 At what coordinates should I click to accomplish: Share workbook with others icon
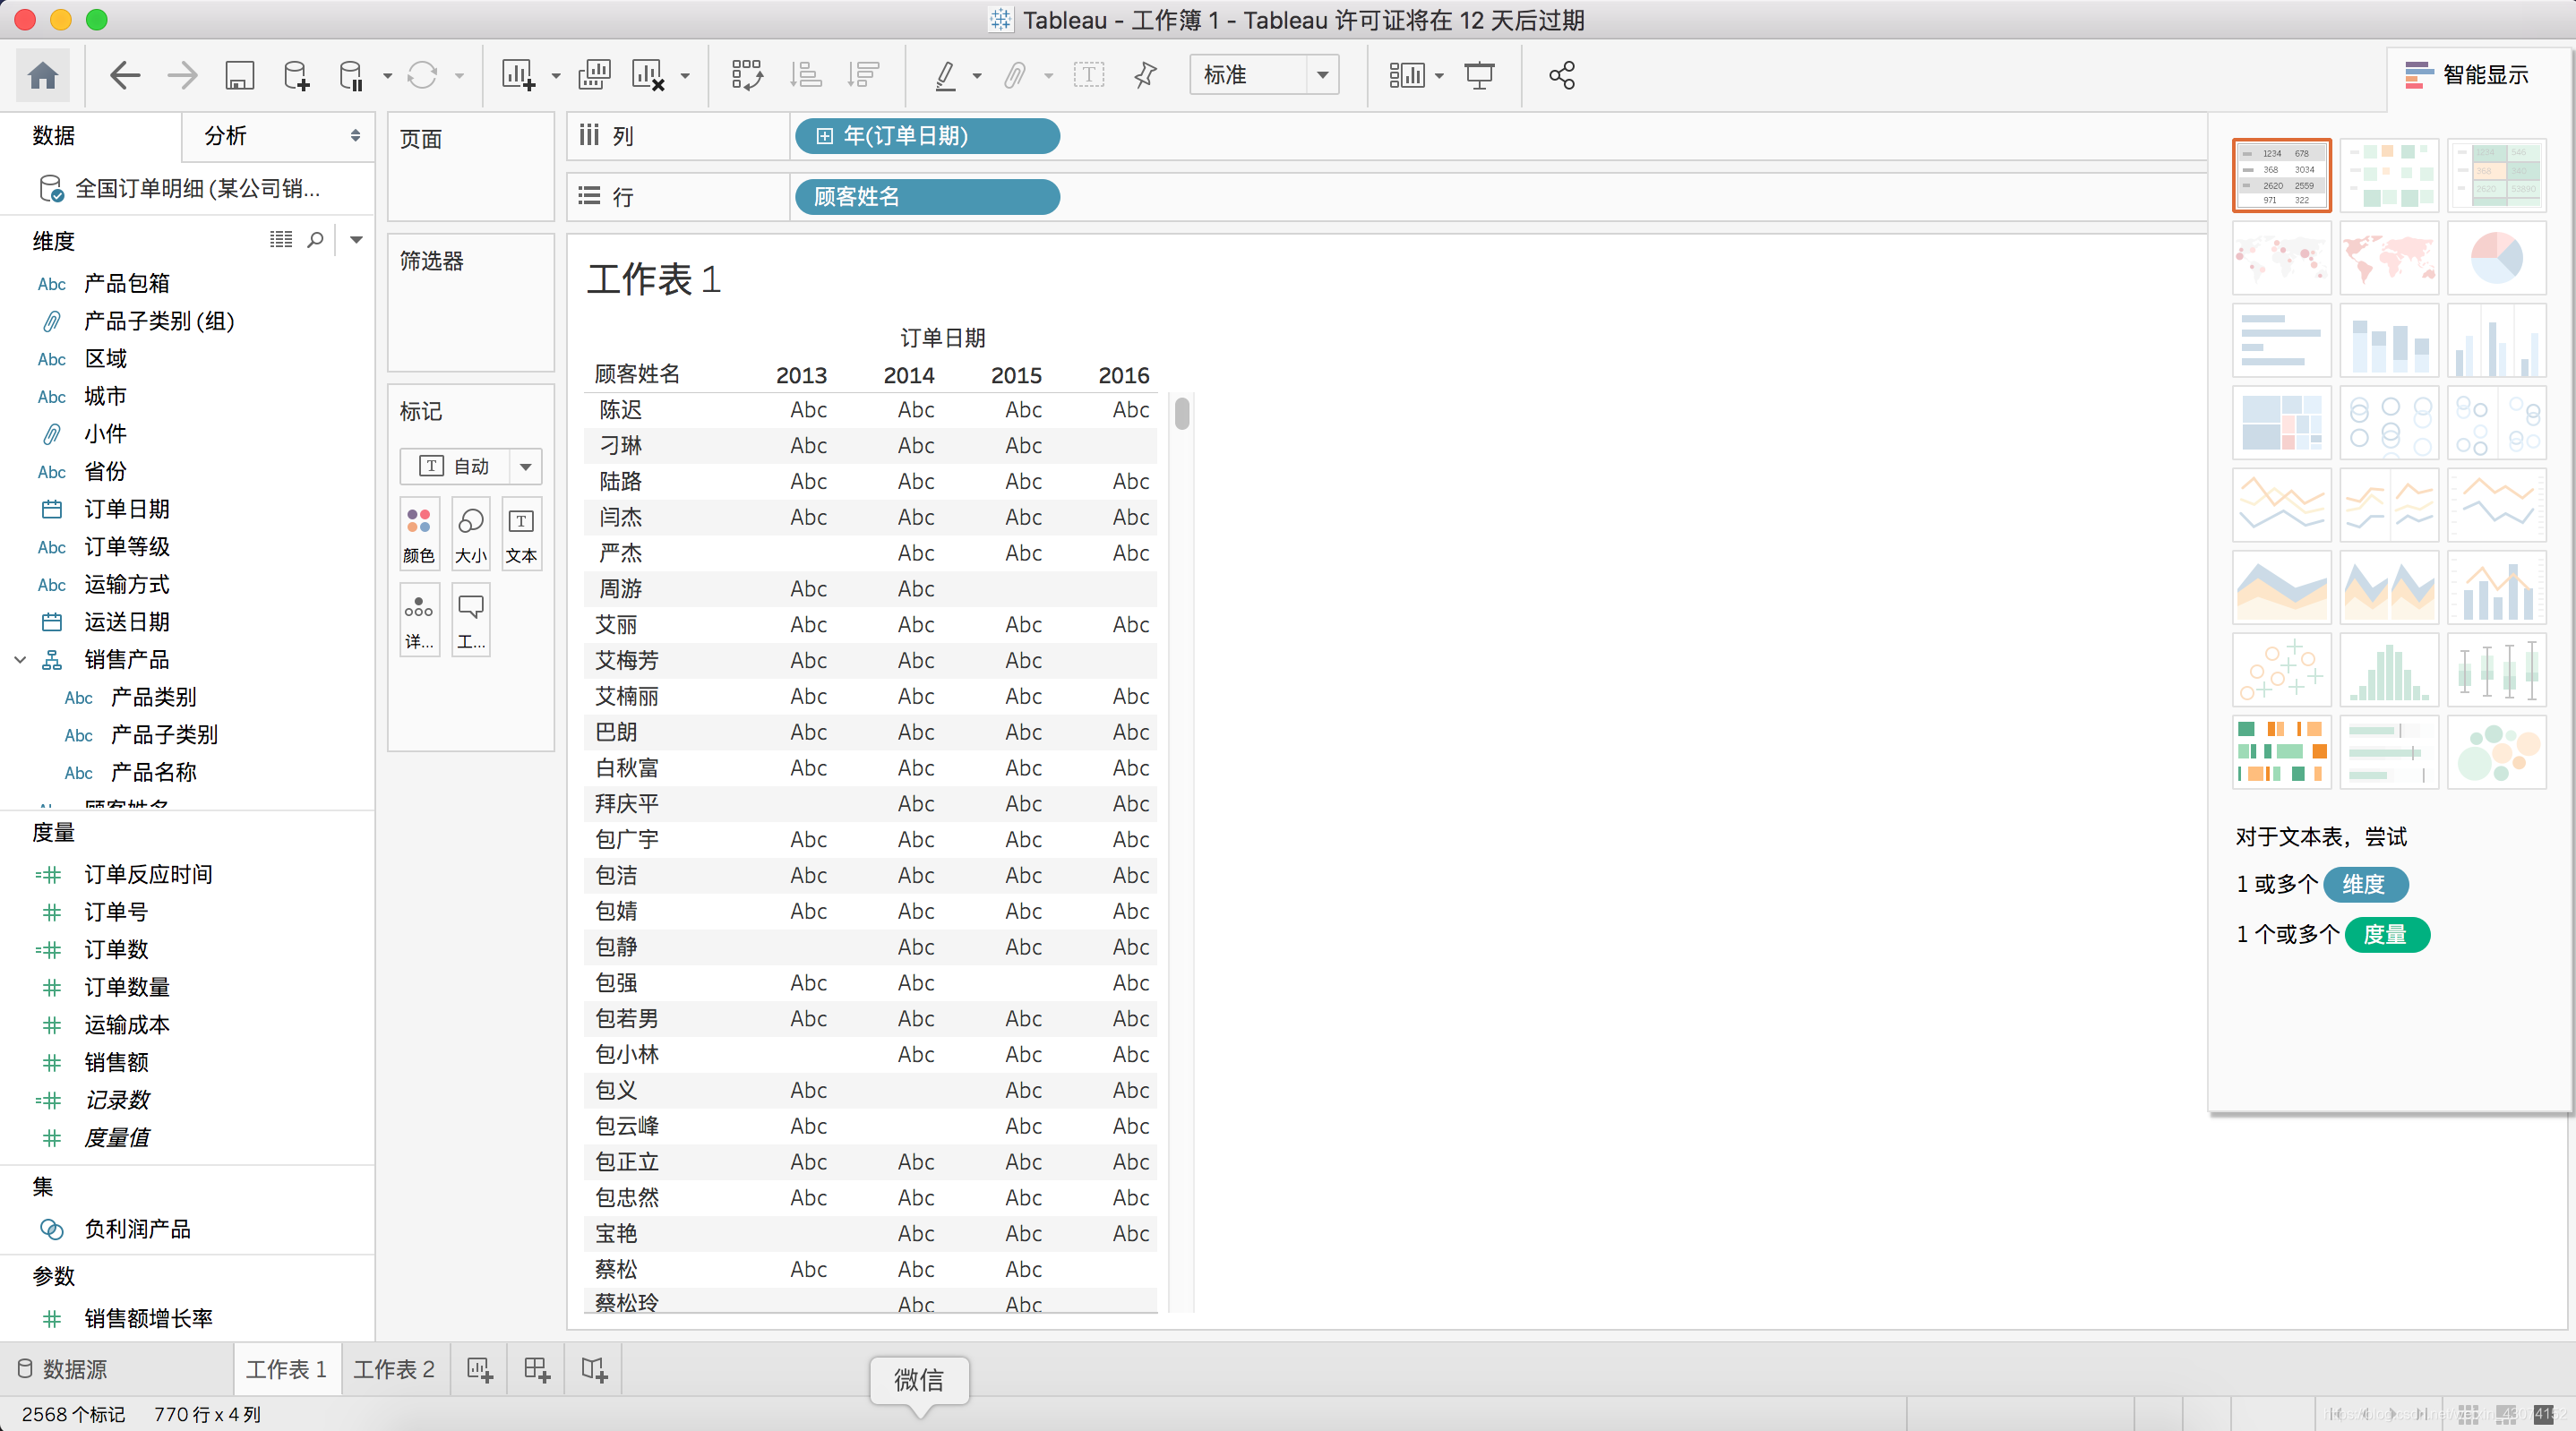pyautogui.click(x=1562, y=75)
